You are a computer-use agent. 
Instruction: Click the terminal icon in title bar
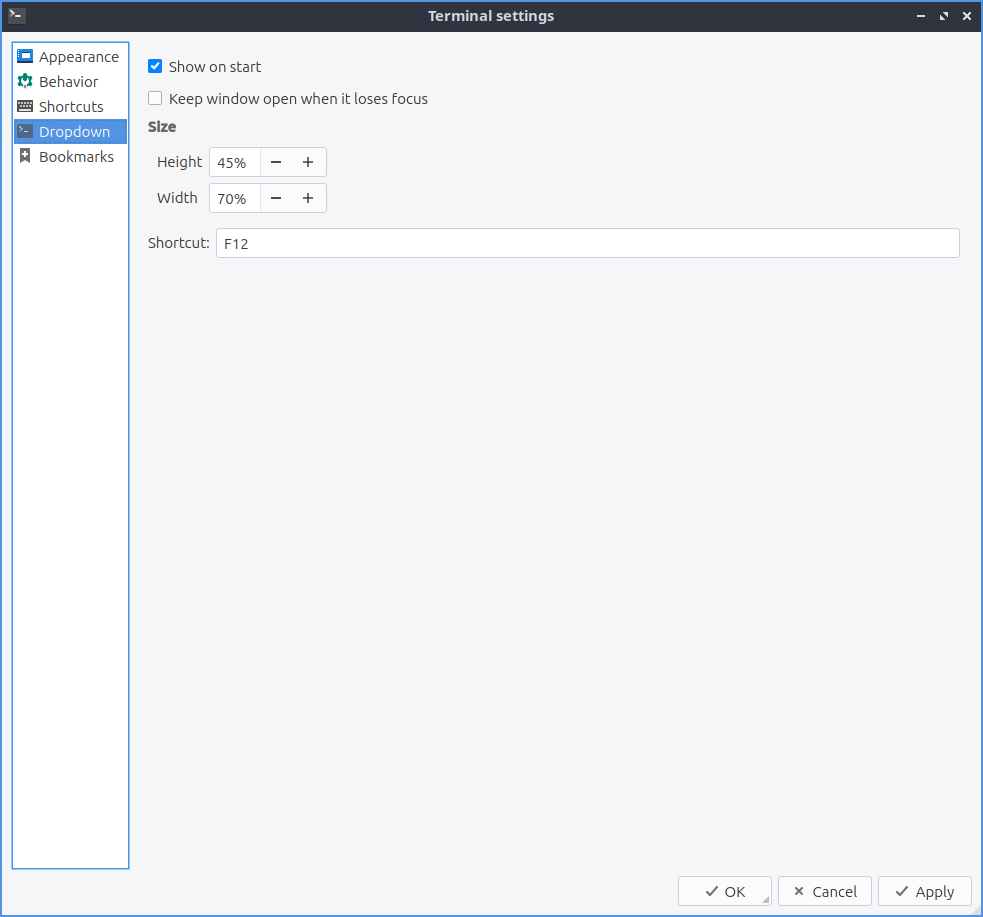(x=16, y=15)
